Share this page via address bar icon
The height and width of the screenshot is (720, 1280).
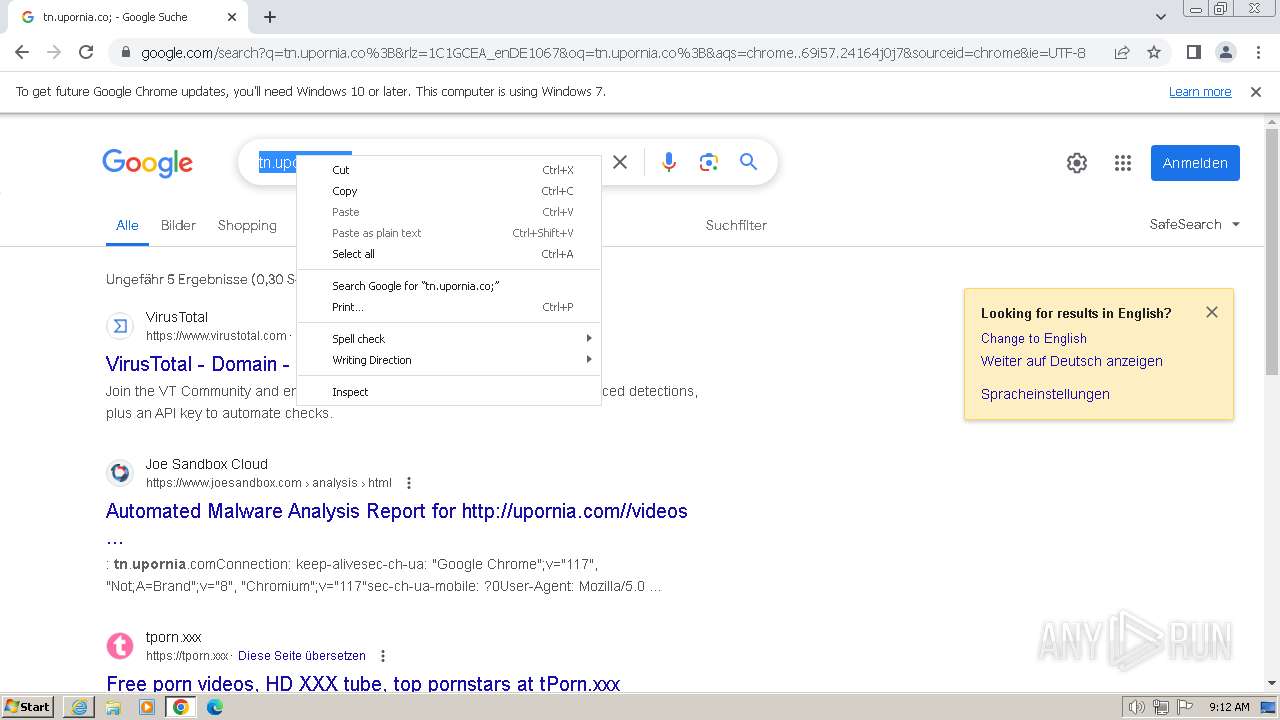tap(1122, 52)
